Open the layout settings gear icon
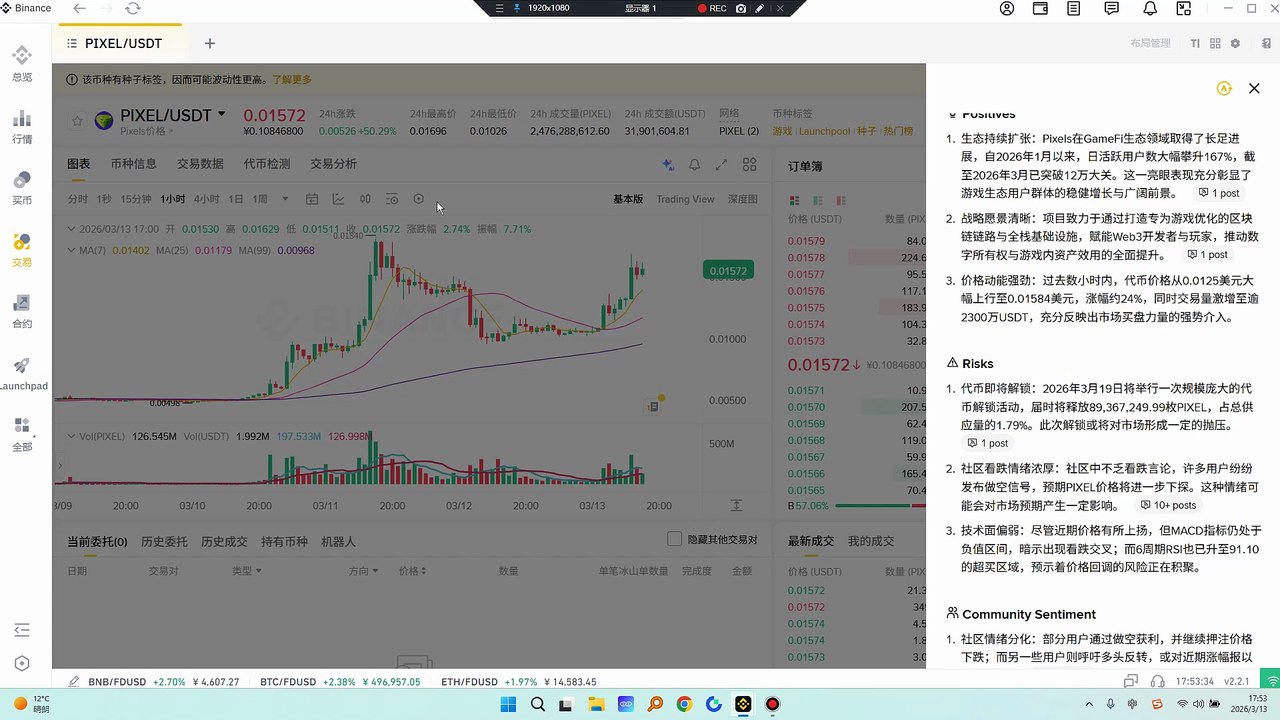This screenshot has width=1280, height=720. click(1236, 44)
